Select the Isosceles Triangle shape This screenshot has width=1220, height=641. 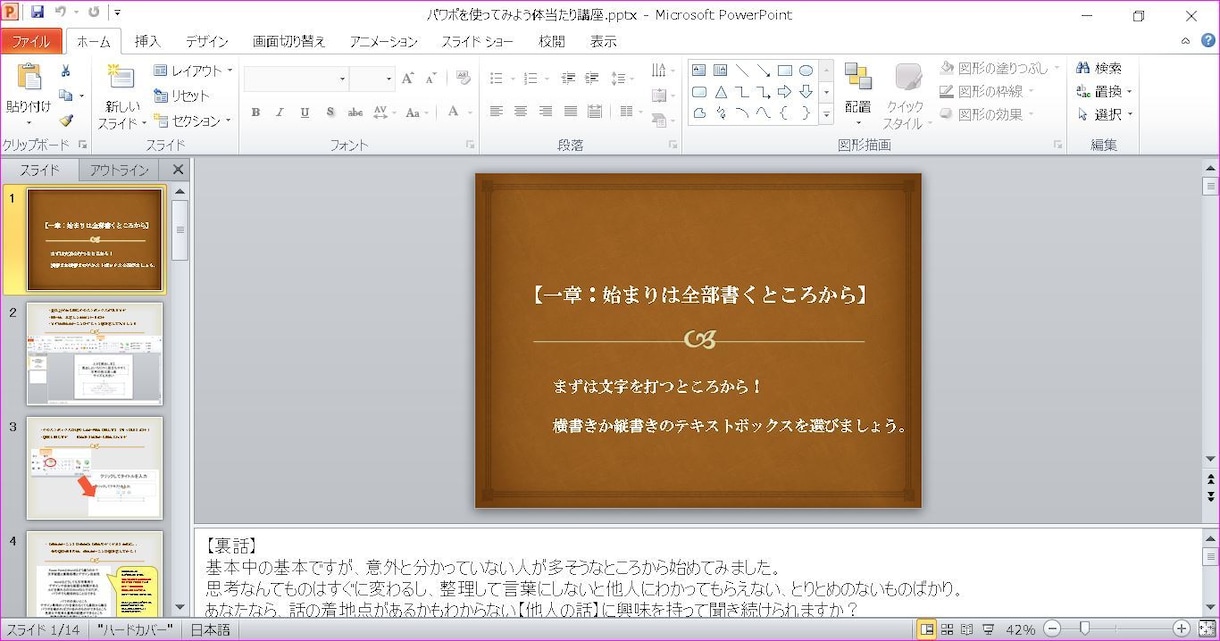point(720,92)
